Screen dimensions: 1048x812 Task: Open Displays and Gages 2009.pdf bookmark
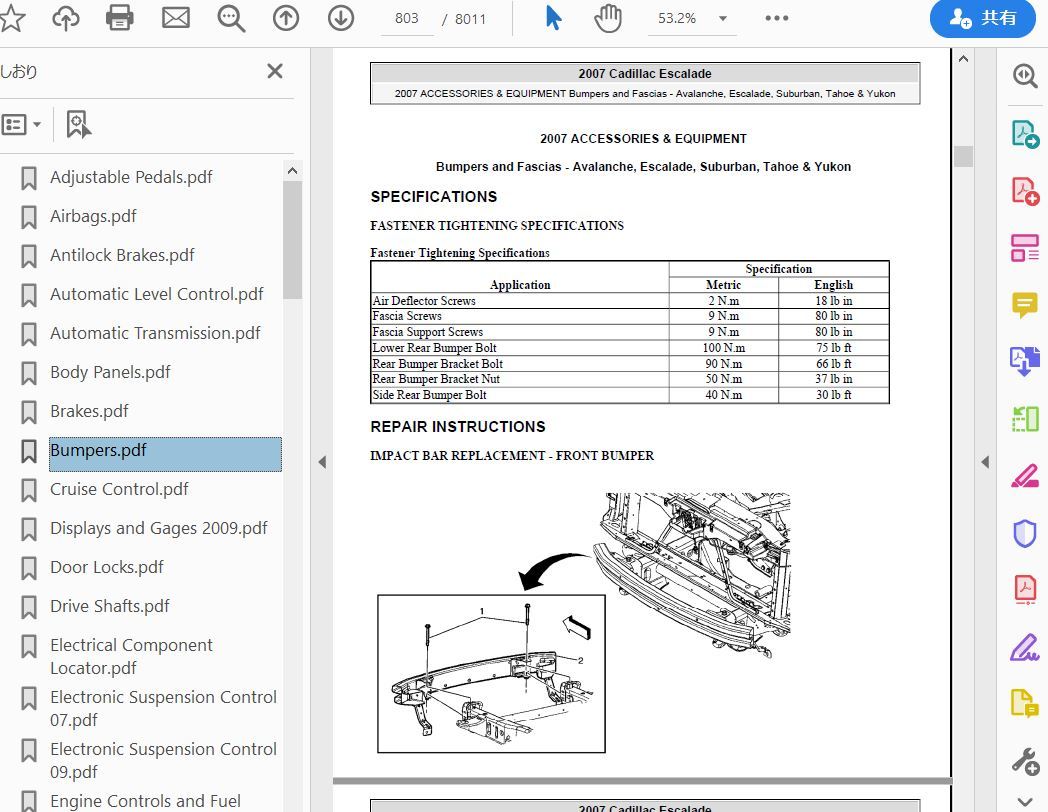158,528
